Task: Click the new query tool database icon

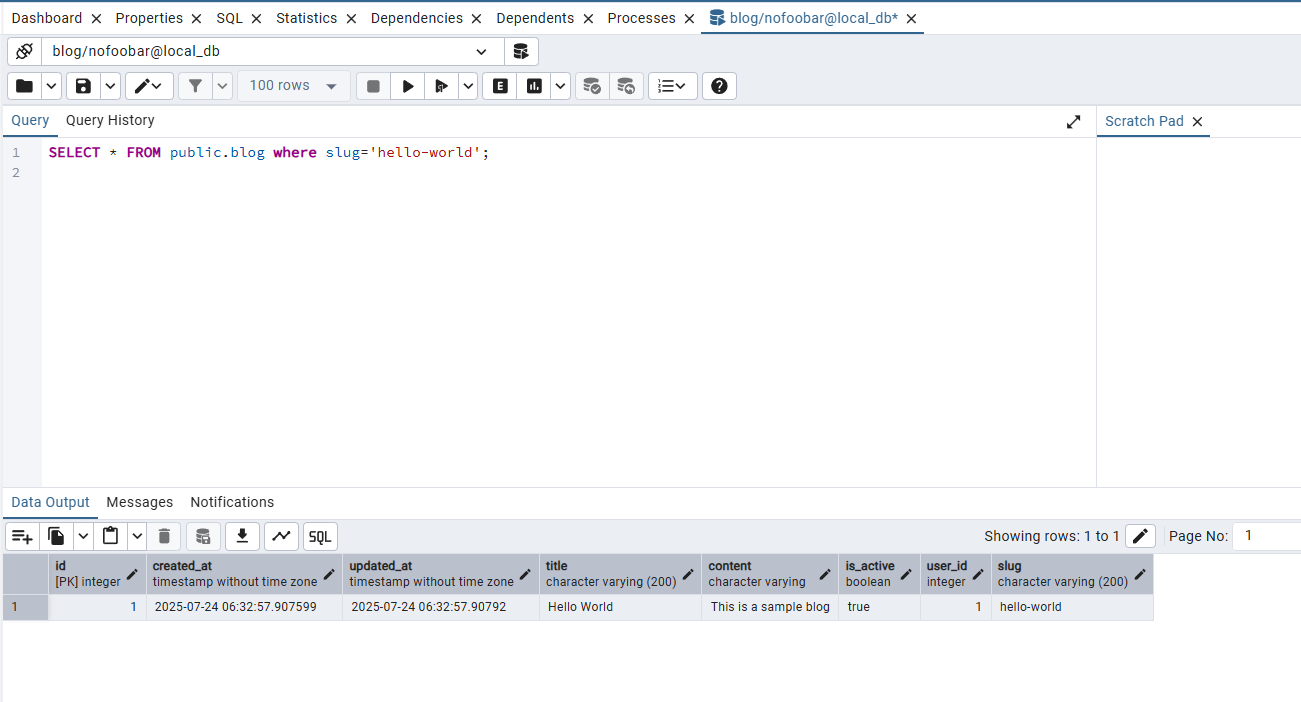Action: click(x=520, y=52)
